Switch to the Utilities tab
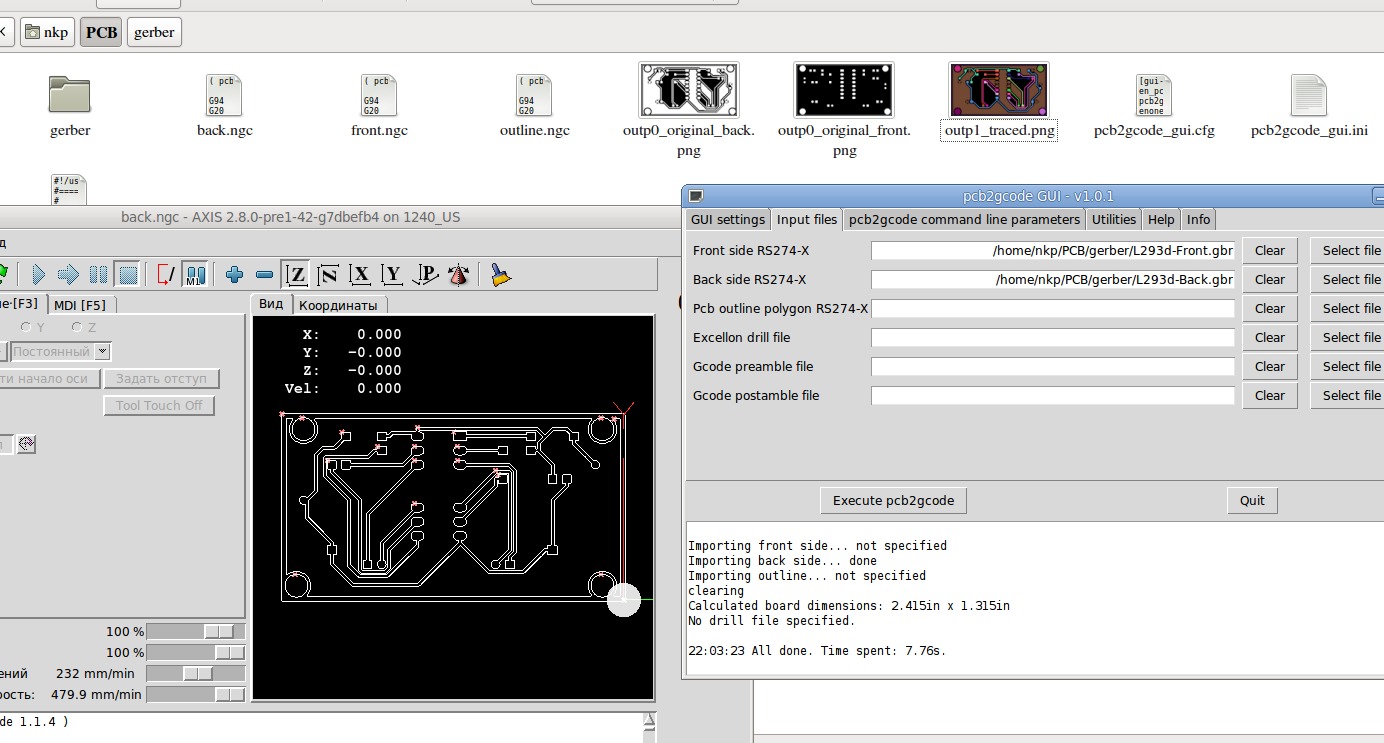The width and height of the screenshot is (1384, 743). (1113, 219)
